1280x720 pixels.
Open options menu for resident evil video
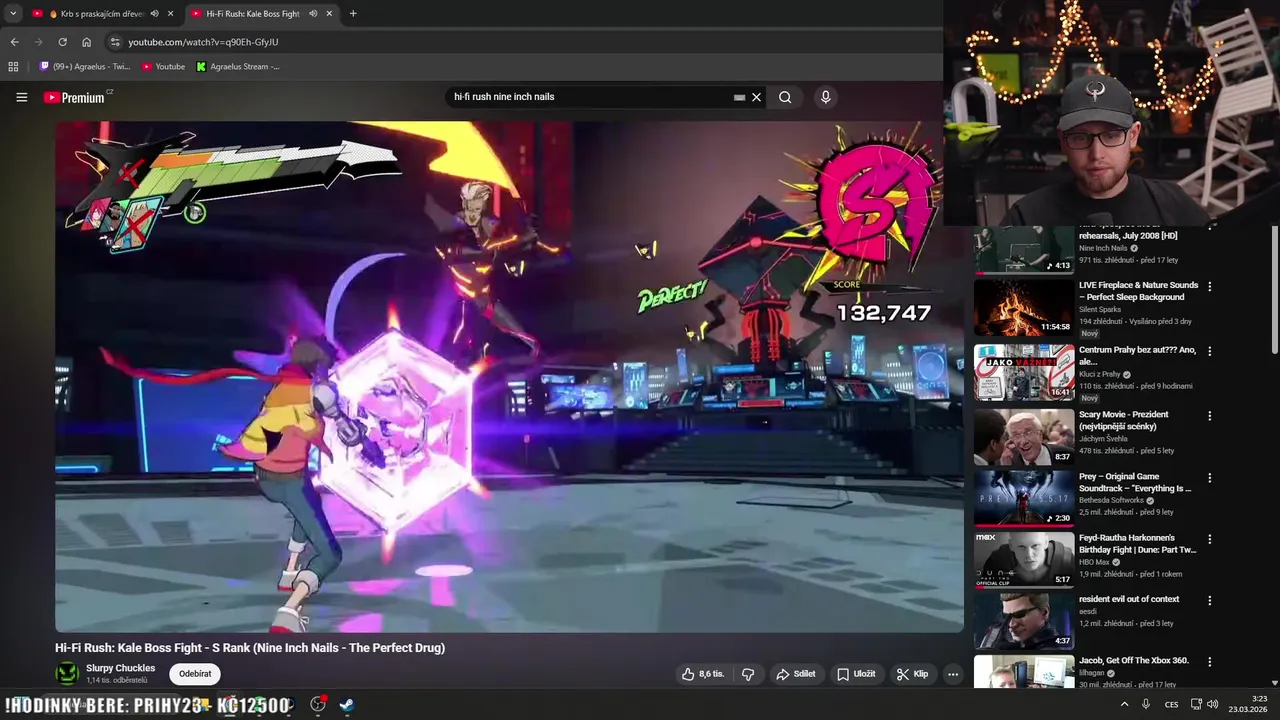(1210, 601)
